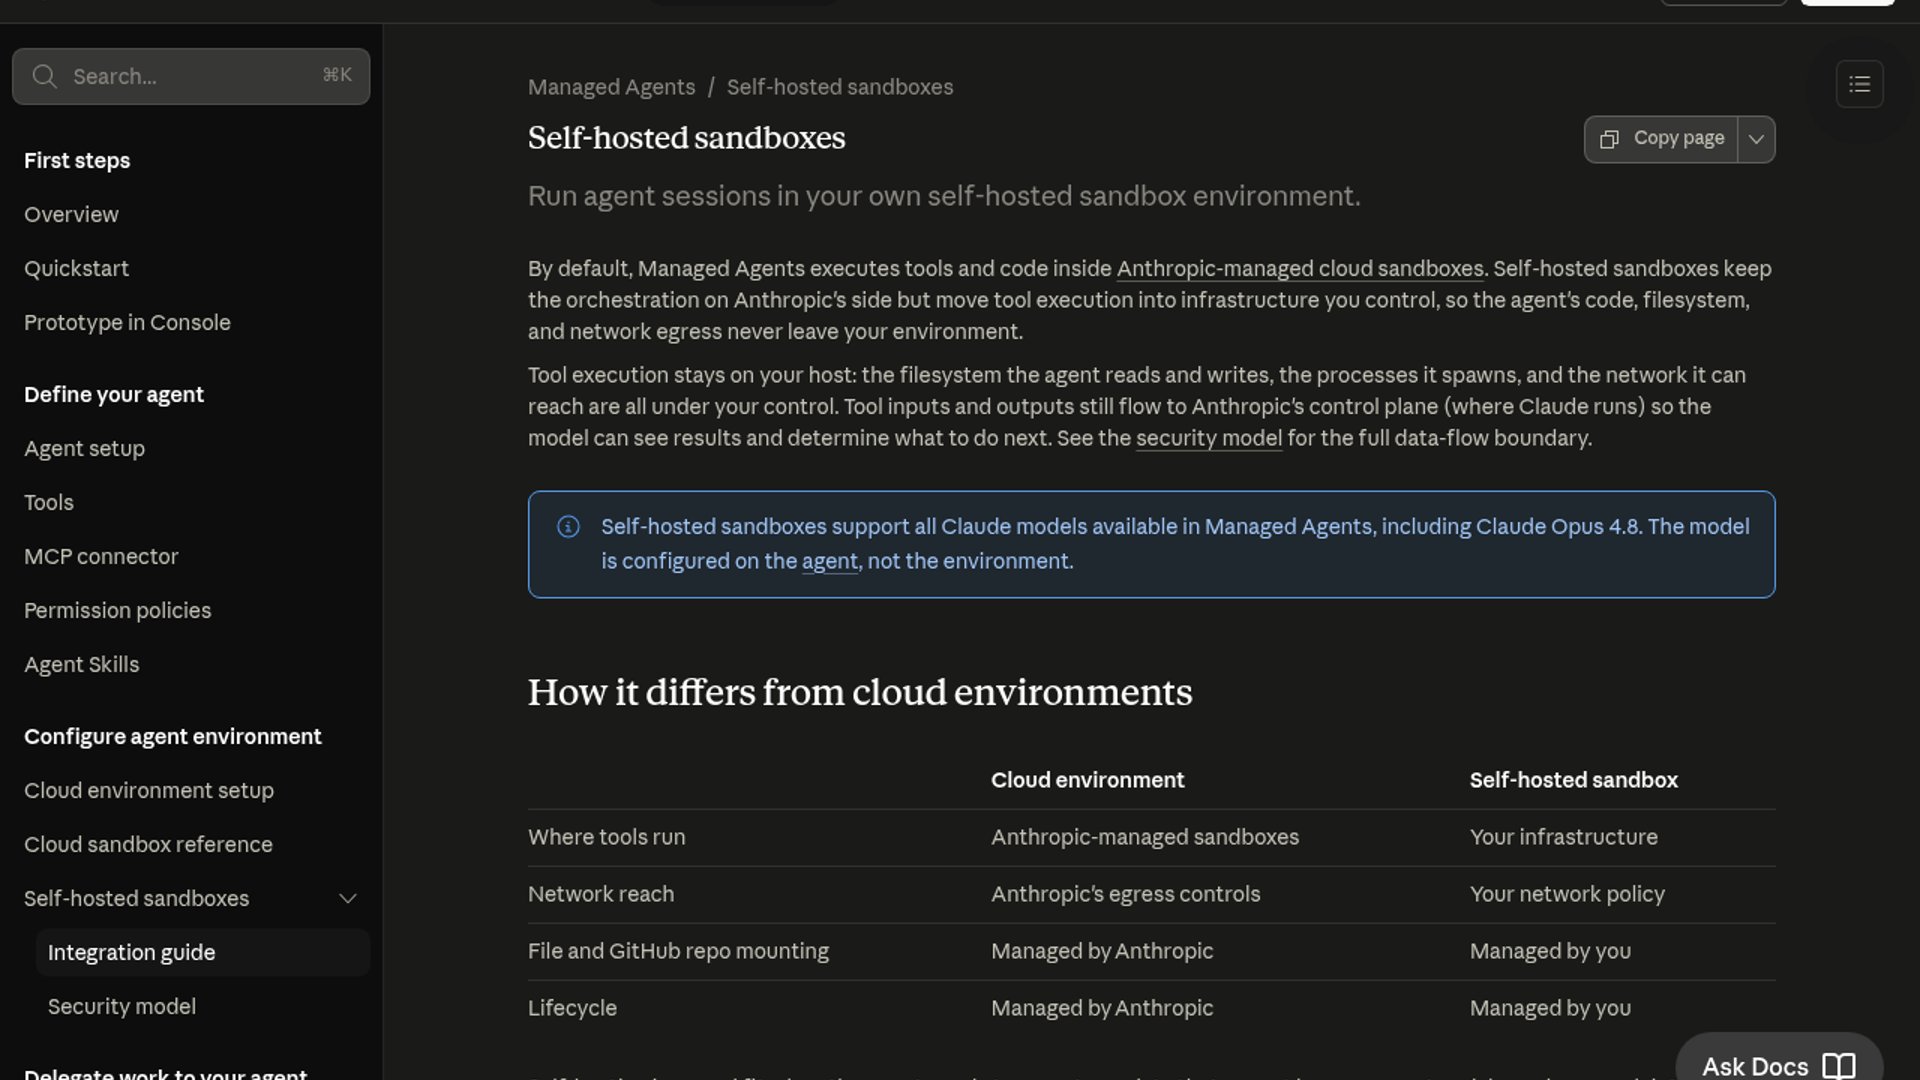Click the How it differs from cloud environments heading
Screen dimensions: 1920x1080
click(860, 692)
